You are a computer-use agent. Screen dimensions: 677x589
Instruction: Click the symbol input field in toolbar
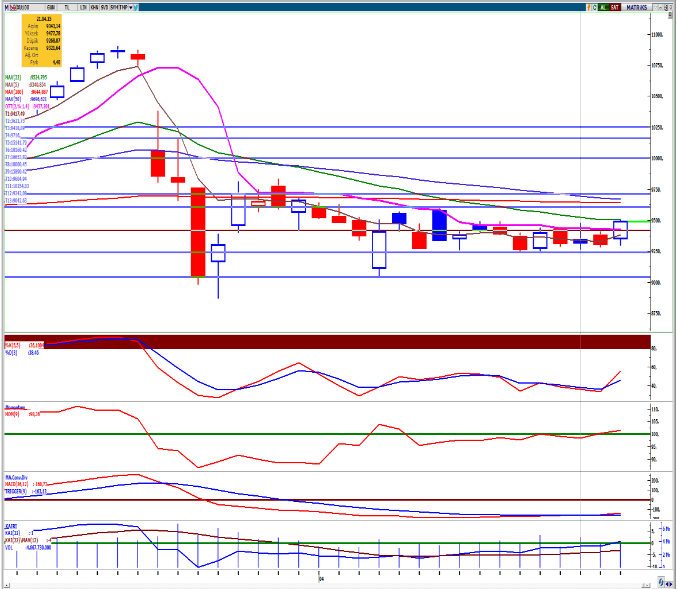pyautogui.click(x=30, y=7)
